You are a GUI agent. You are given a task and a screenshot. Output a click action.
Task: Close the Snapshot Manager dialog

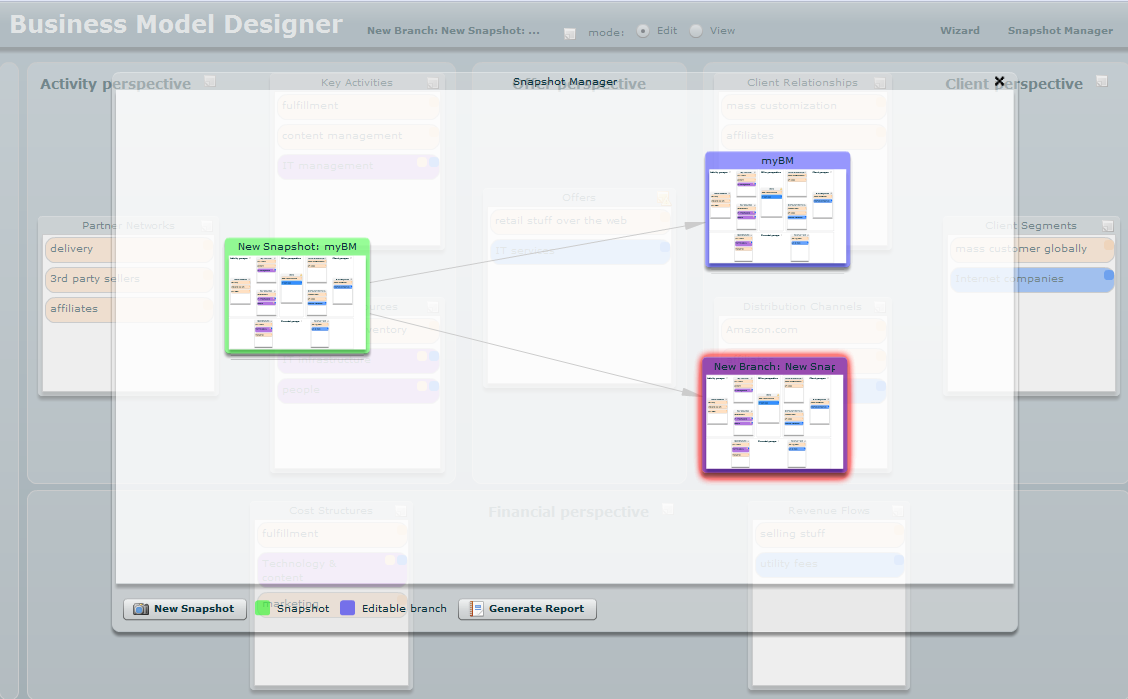pyautogui.click(x=999, y=82)
